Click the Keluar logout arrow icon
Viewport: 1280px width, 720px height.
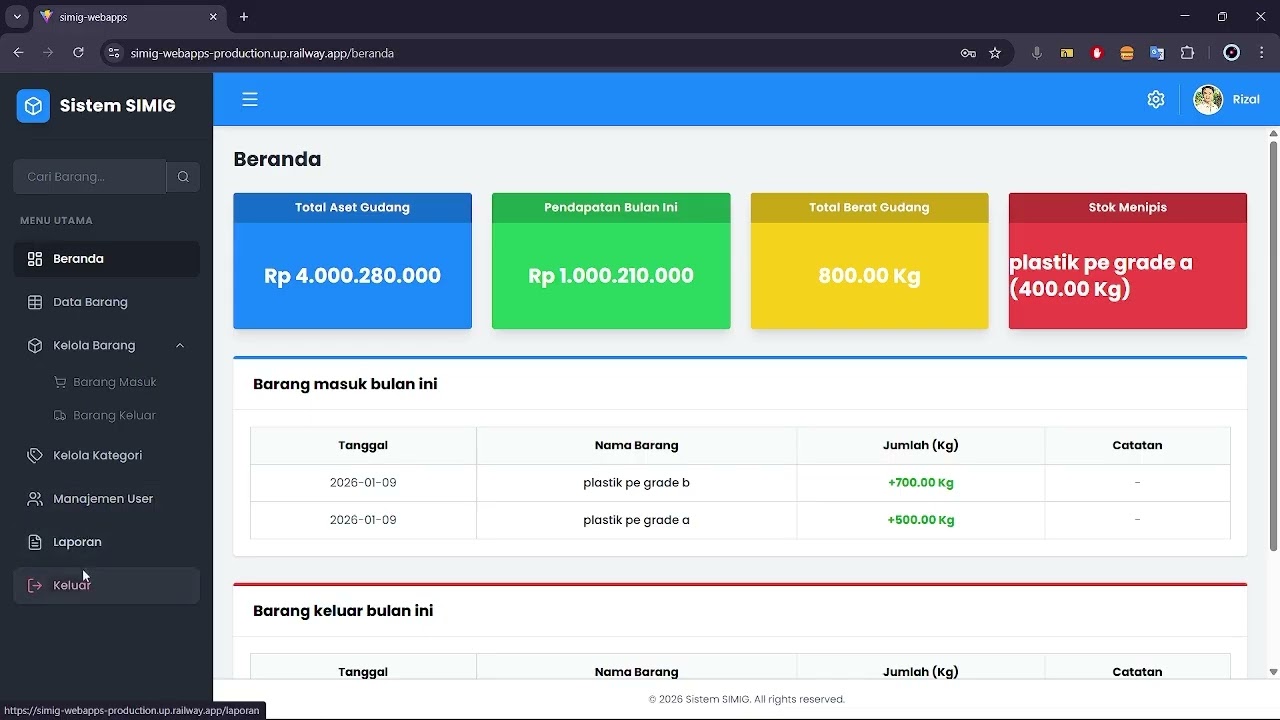(x=35, y=585)
